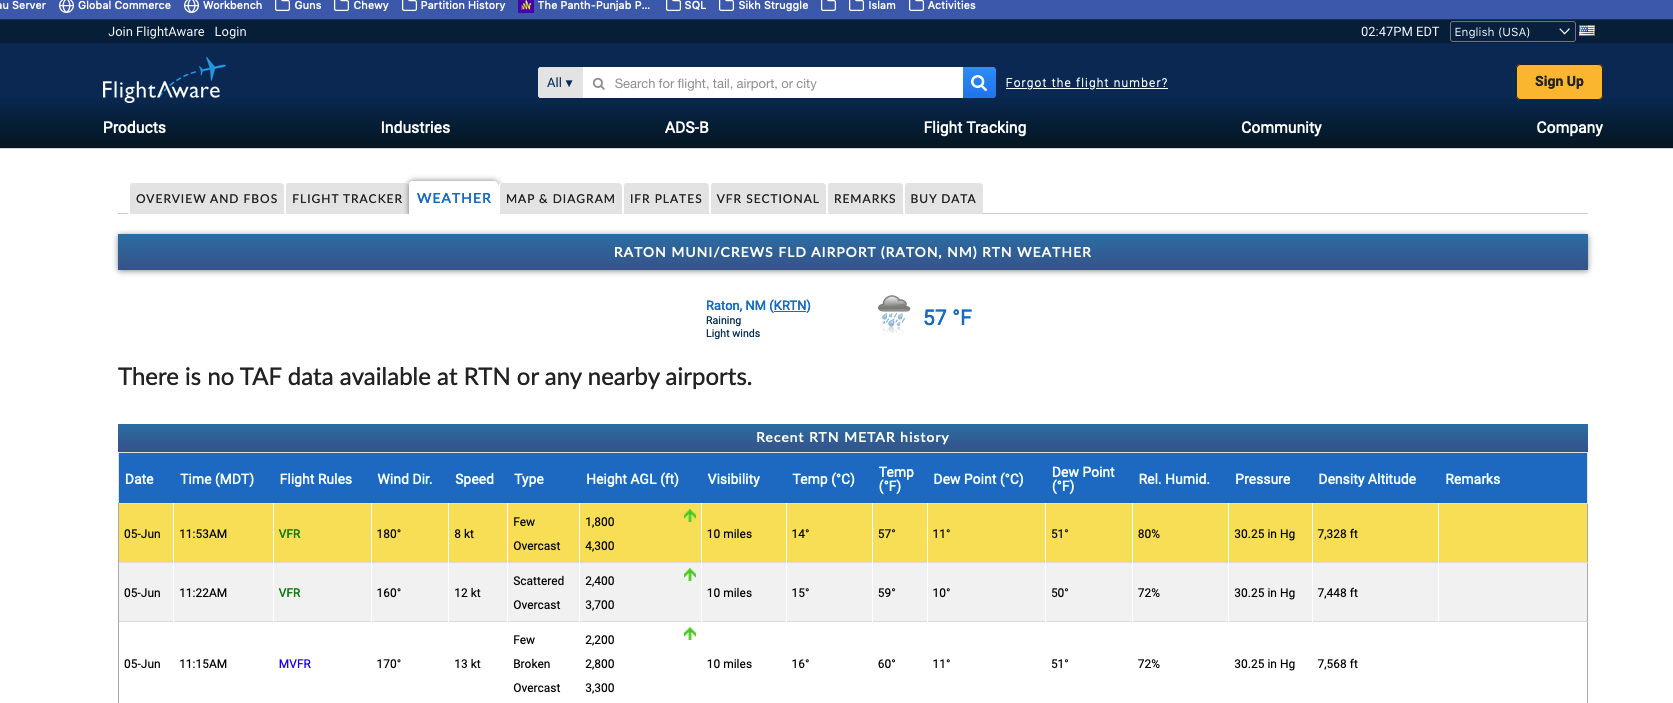Click the blue search magnifier button

(979, 83)
